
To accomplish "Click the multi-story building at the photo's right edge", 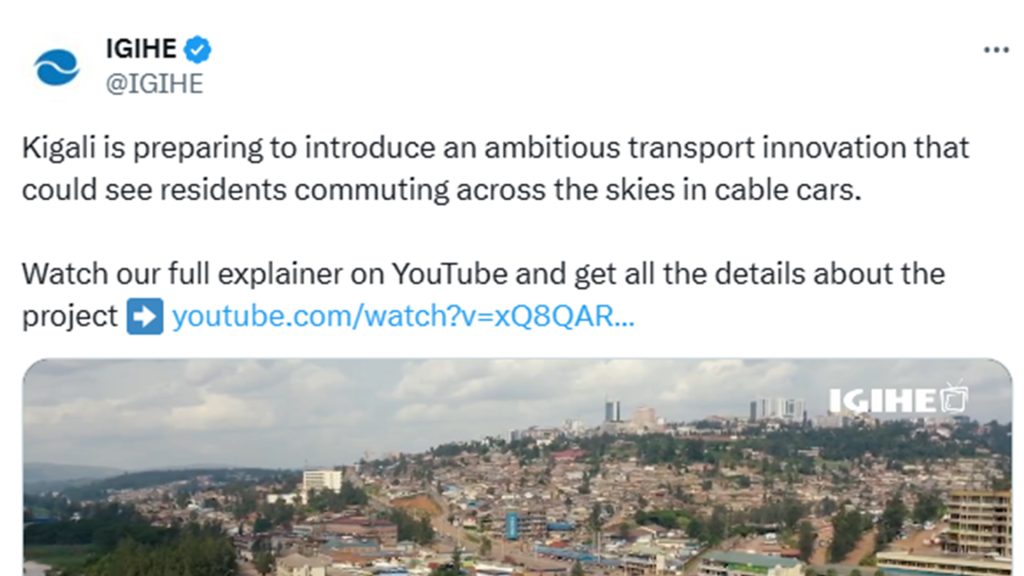I will tap(978, 523).
